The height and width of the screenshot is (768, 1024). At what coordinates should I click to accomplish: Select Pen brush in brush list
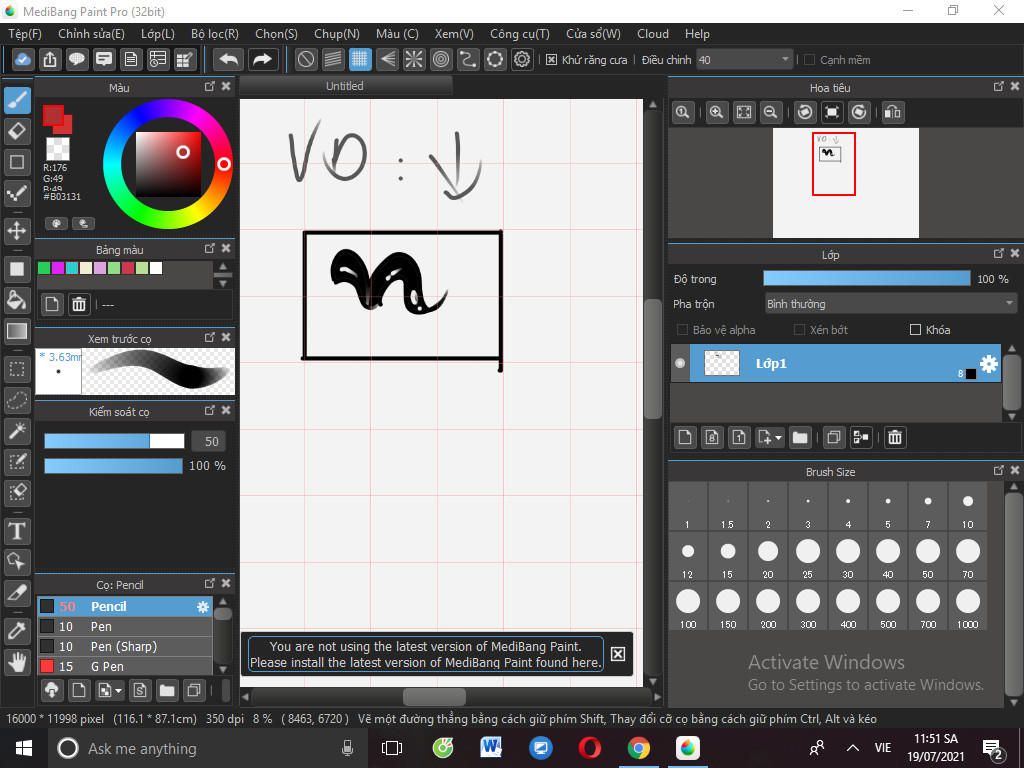125,626
